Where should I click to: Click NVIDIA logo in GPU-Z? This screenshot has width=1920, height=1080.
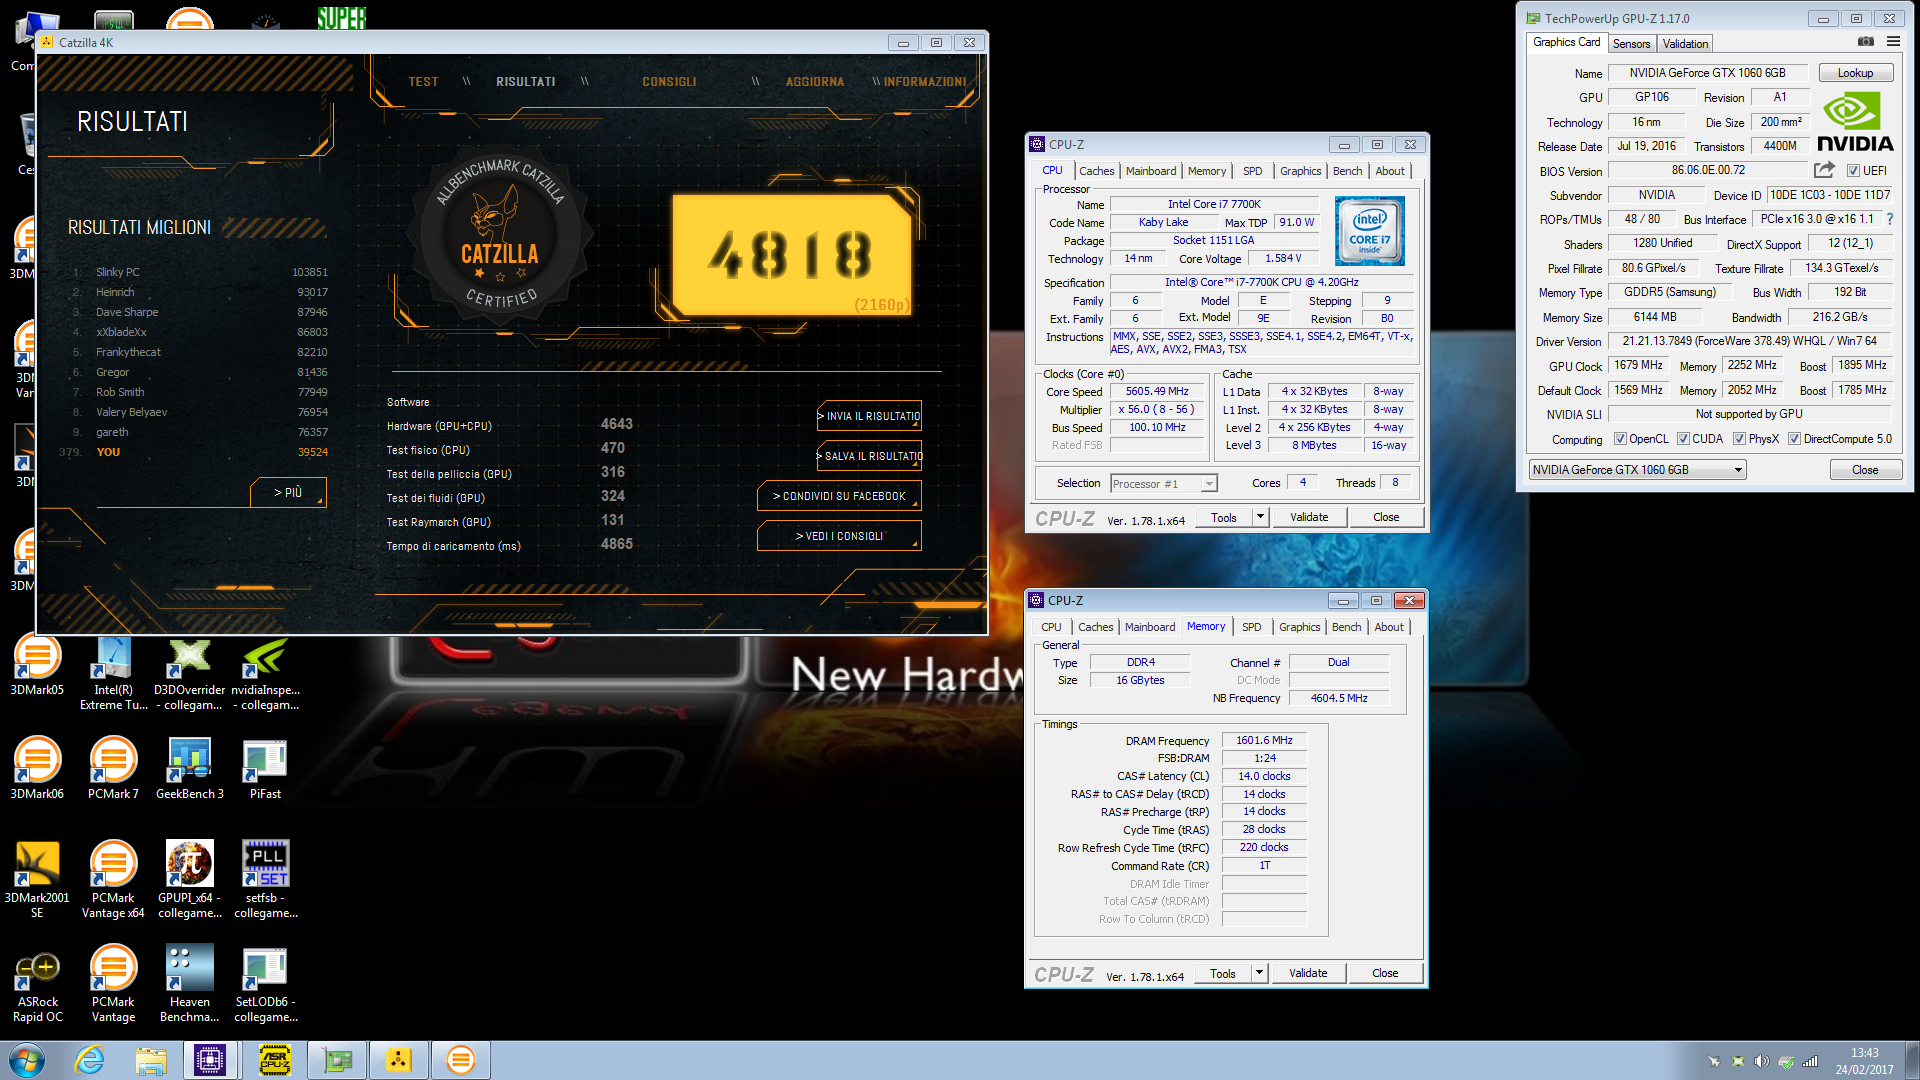(1855, 122)
